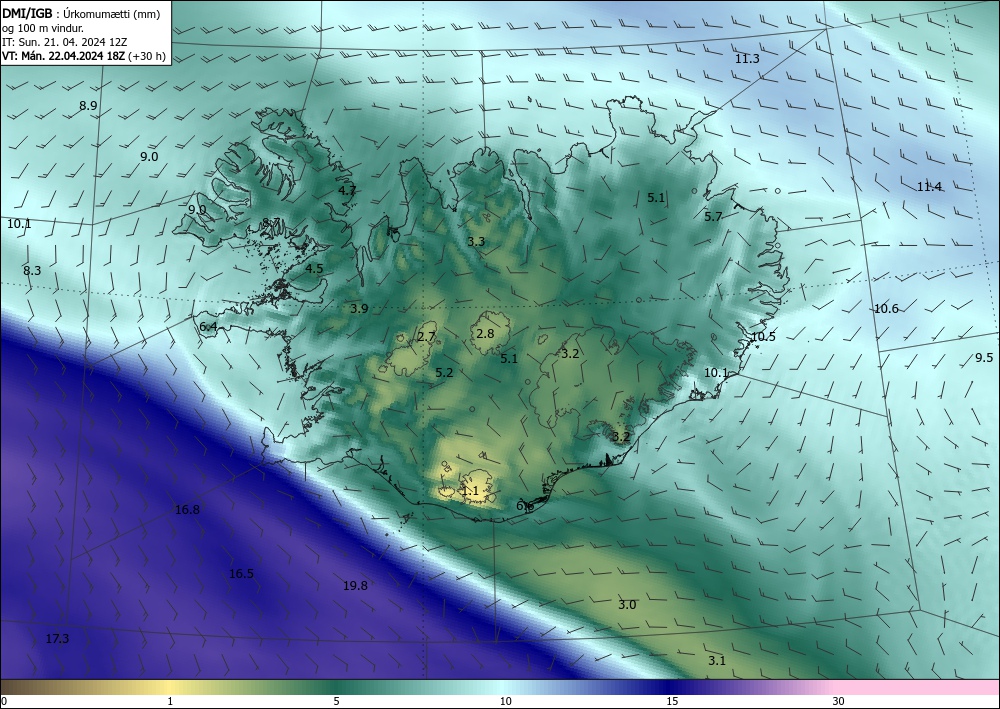Image resolution: width=1000 pixels, height=709 pixels.
Task: Click the color scale label 30
Action: coord(838,701)
